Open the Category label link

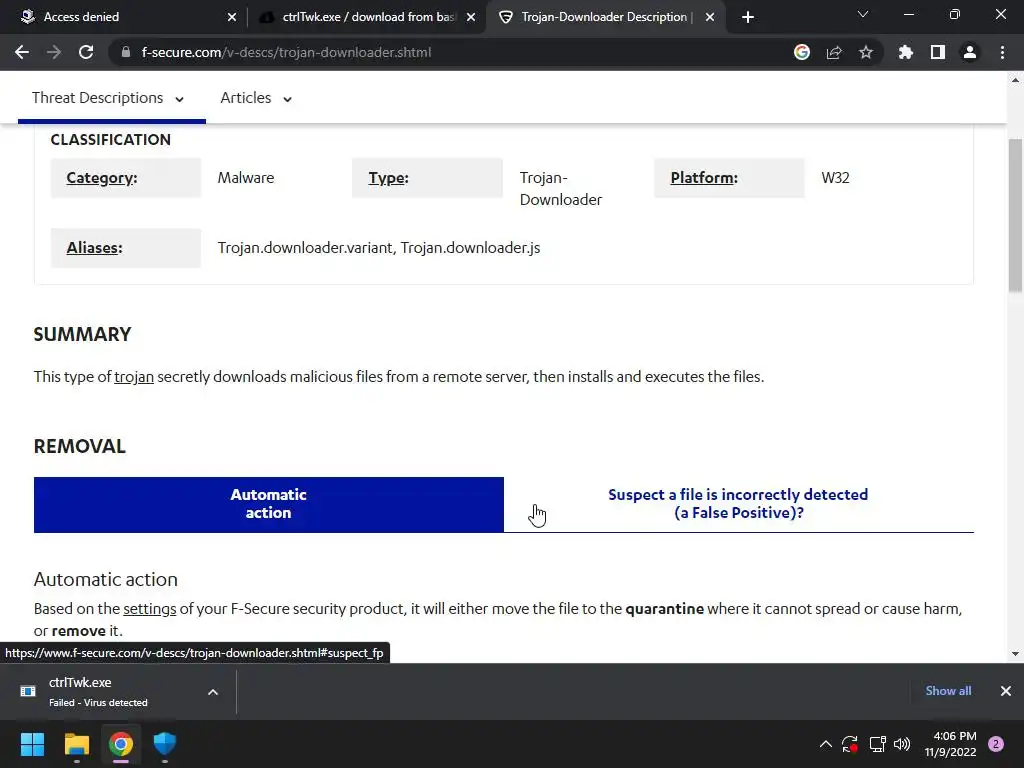(102, 178)
